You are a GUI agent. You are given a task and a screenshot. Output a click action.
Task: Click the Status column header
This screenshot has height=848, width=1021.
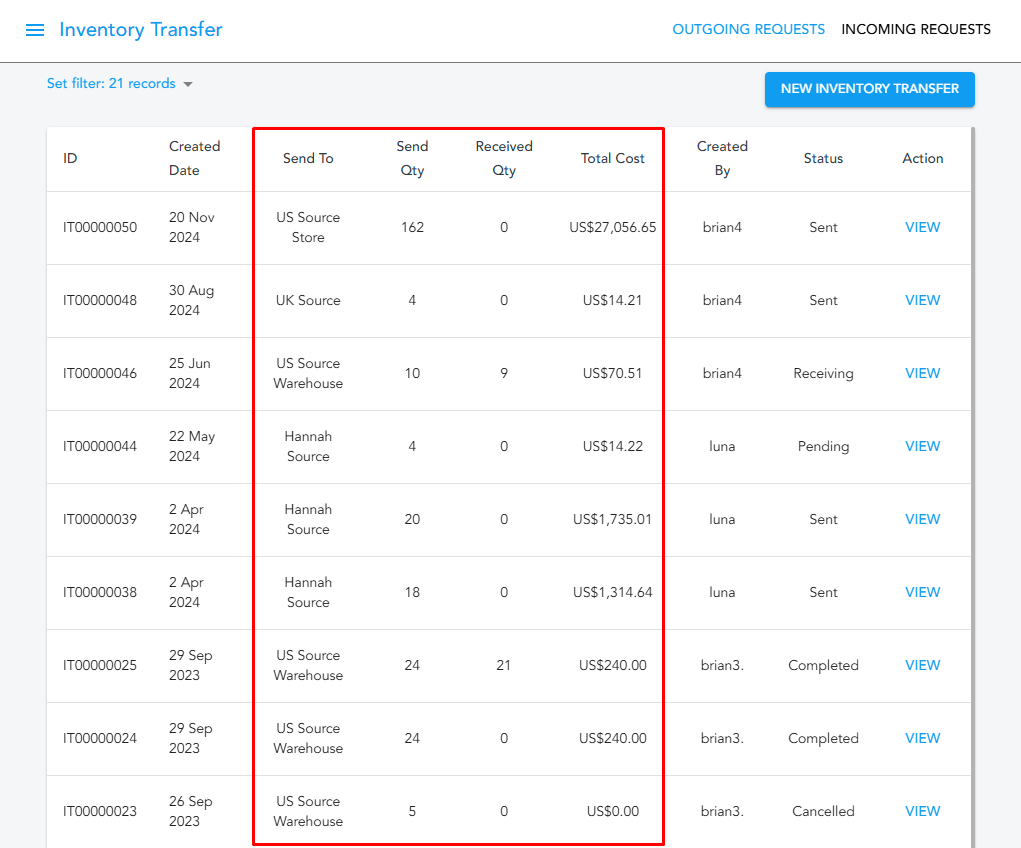(823, 158)
